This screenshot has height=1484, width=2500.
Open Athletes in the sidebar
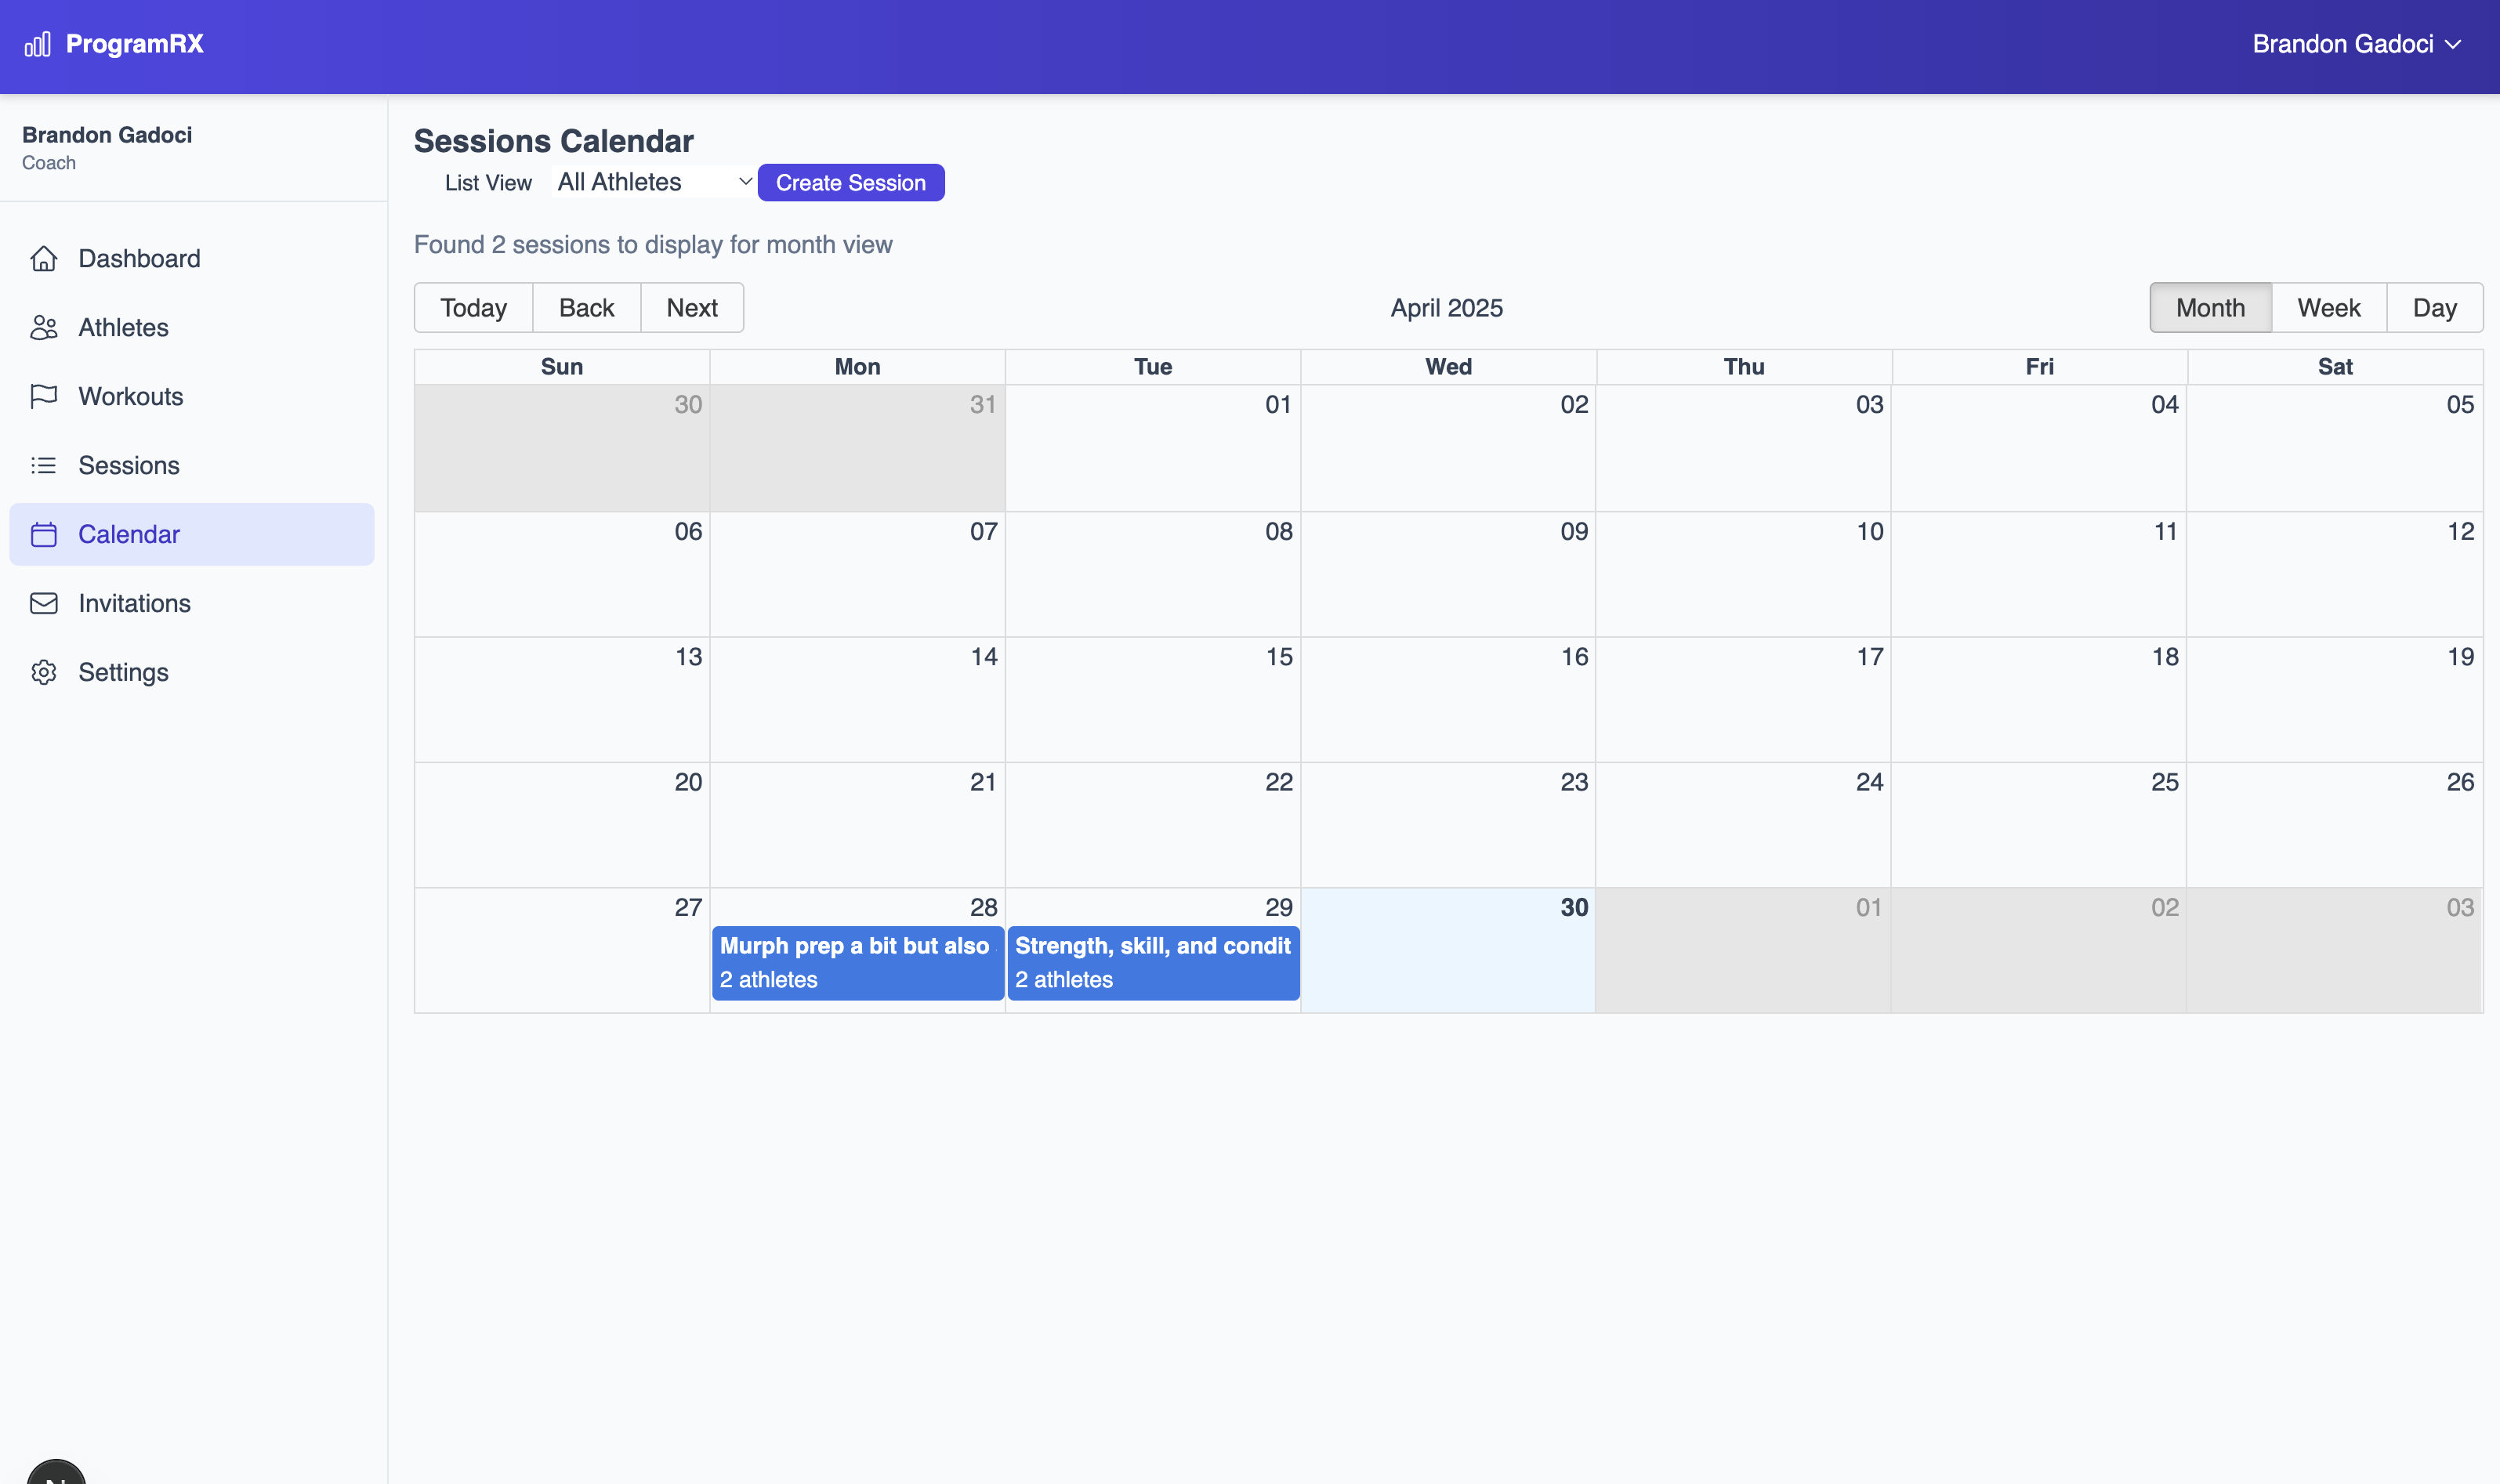(x=192, y=328)
